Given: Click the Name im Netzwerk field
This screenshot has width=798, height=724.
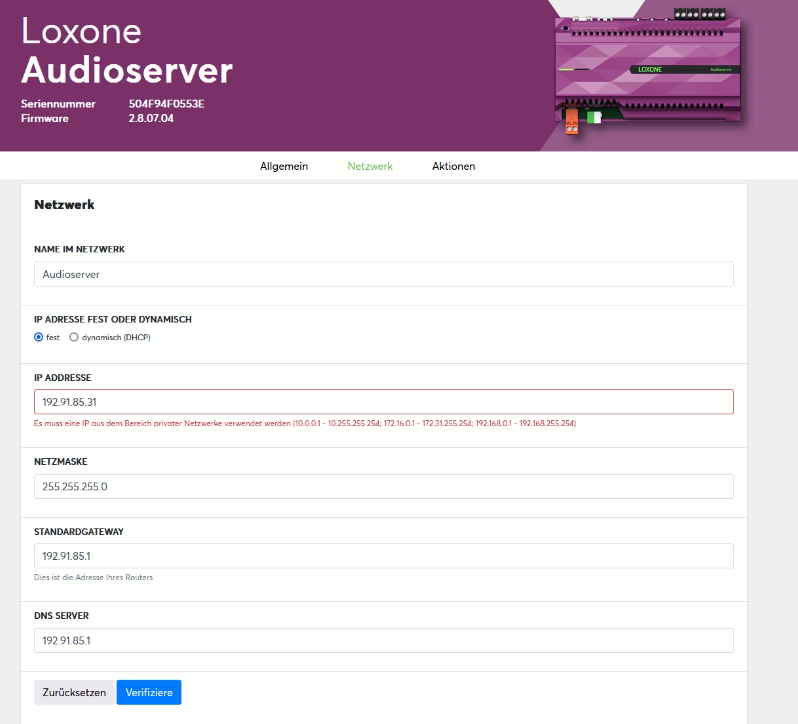Looking at the screenshot, I should [x=384, y=274].
